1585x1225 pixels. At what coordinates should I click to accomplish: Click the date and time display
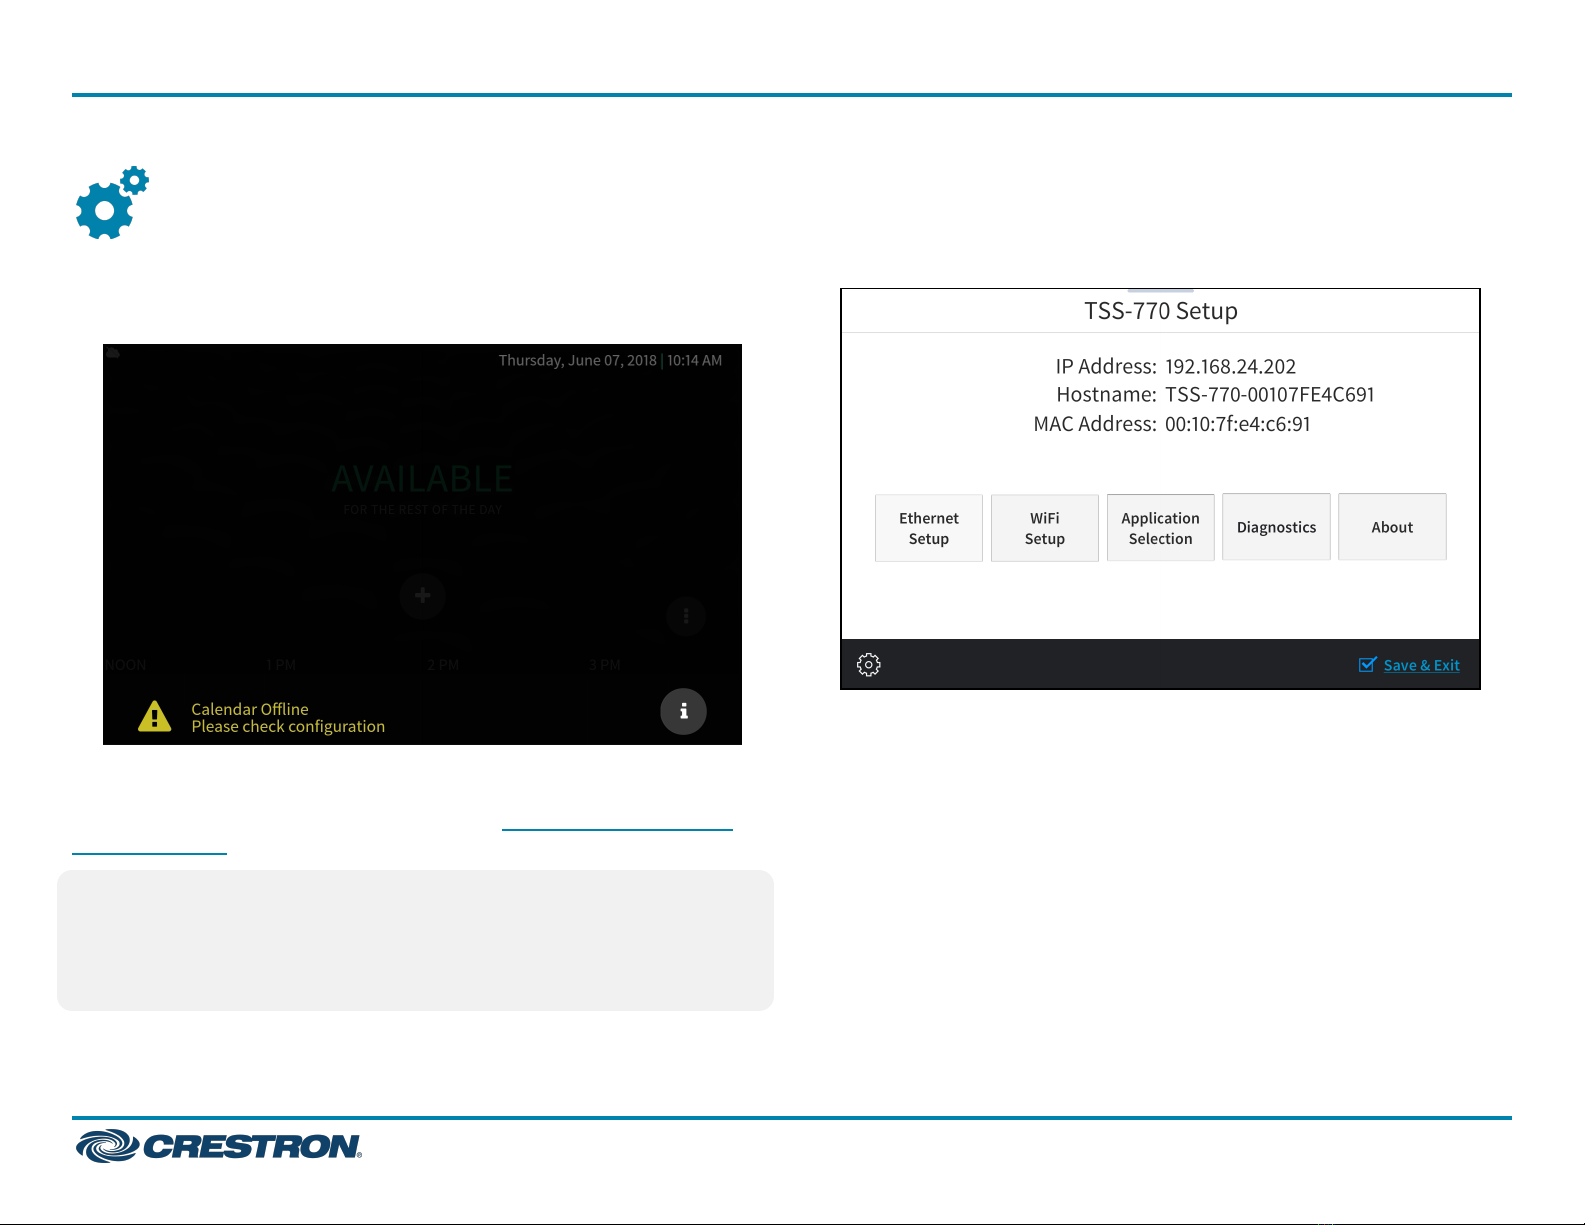[x=610, y=360]
